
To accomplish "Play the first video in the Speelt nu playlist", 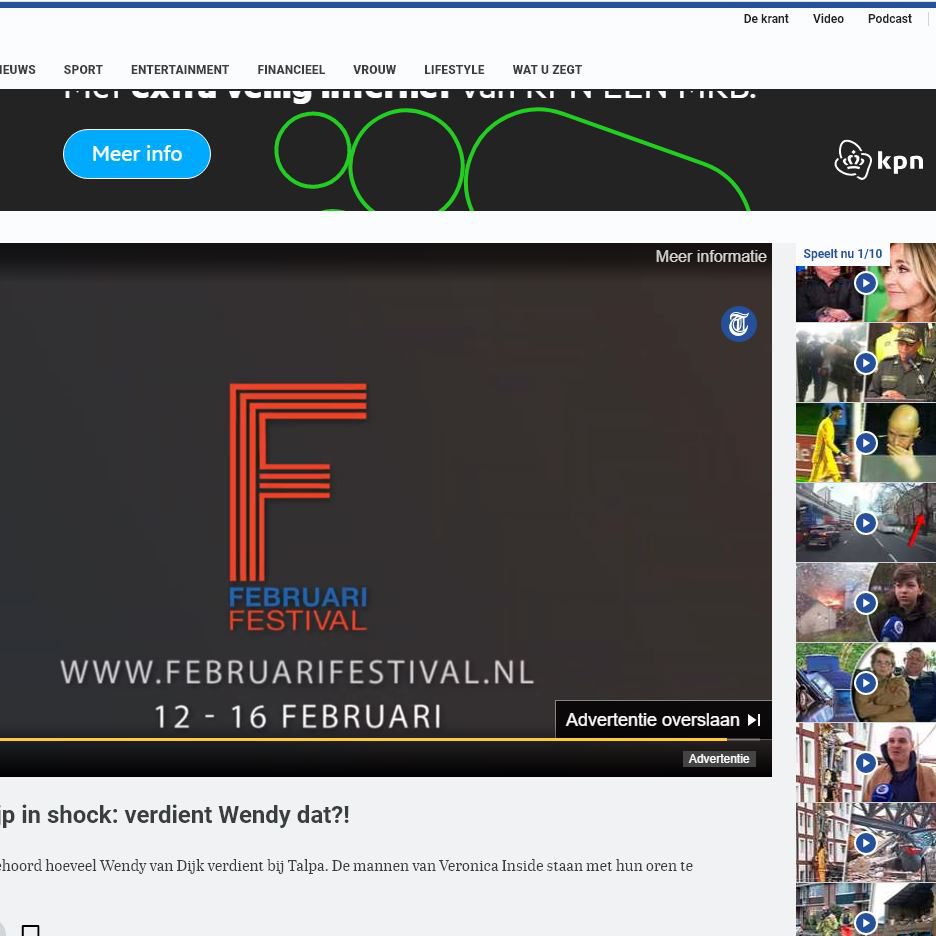I will click(x=865, y=282).
